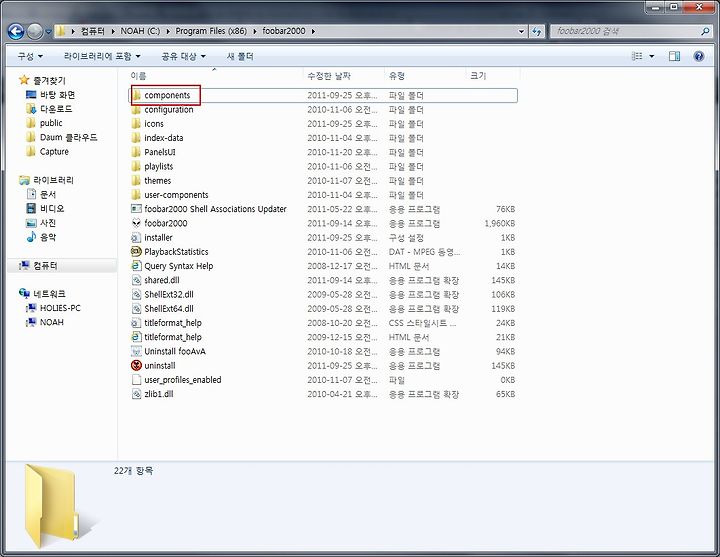The height and width of the screenshot is (557, 720).
Task: Select the red uninstall application icon
Action: [136, 366]
